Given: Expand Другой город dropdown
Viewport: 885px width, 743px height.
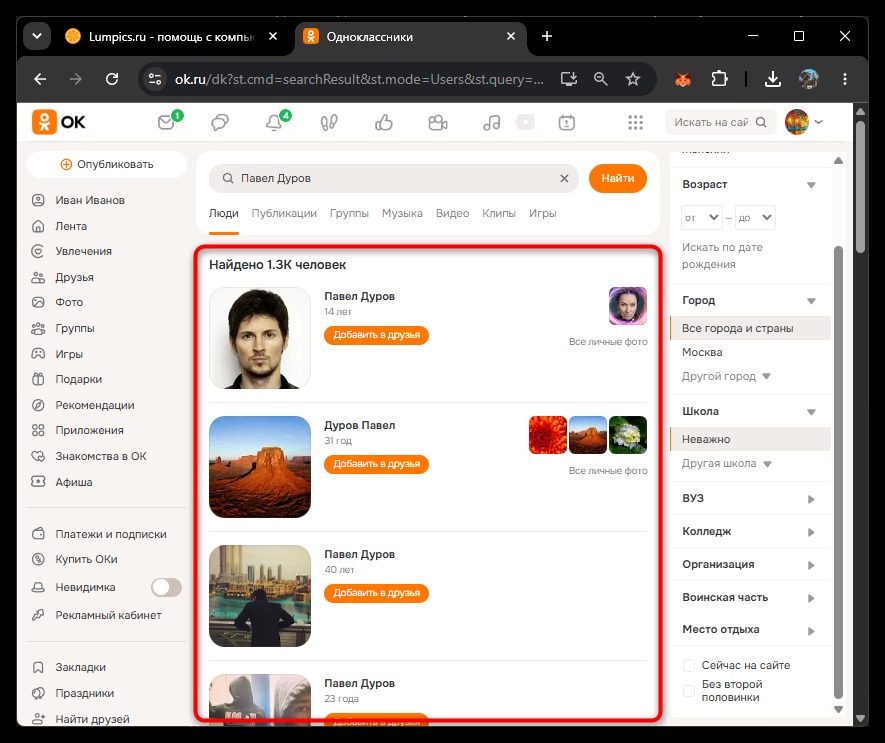Looking at the screenshot, I should [726, 376].
